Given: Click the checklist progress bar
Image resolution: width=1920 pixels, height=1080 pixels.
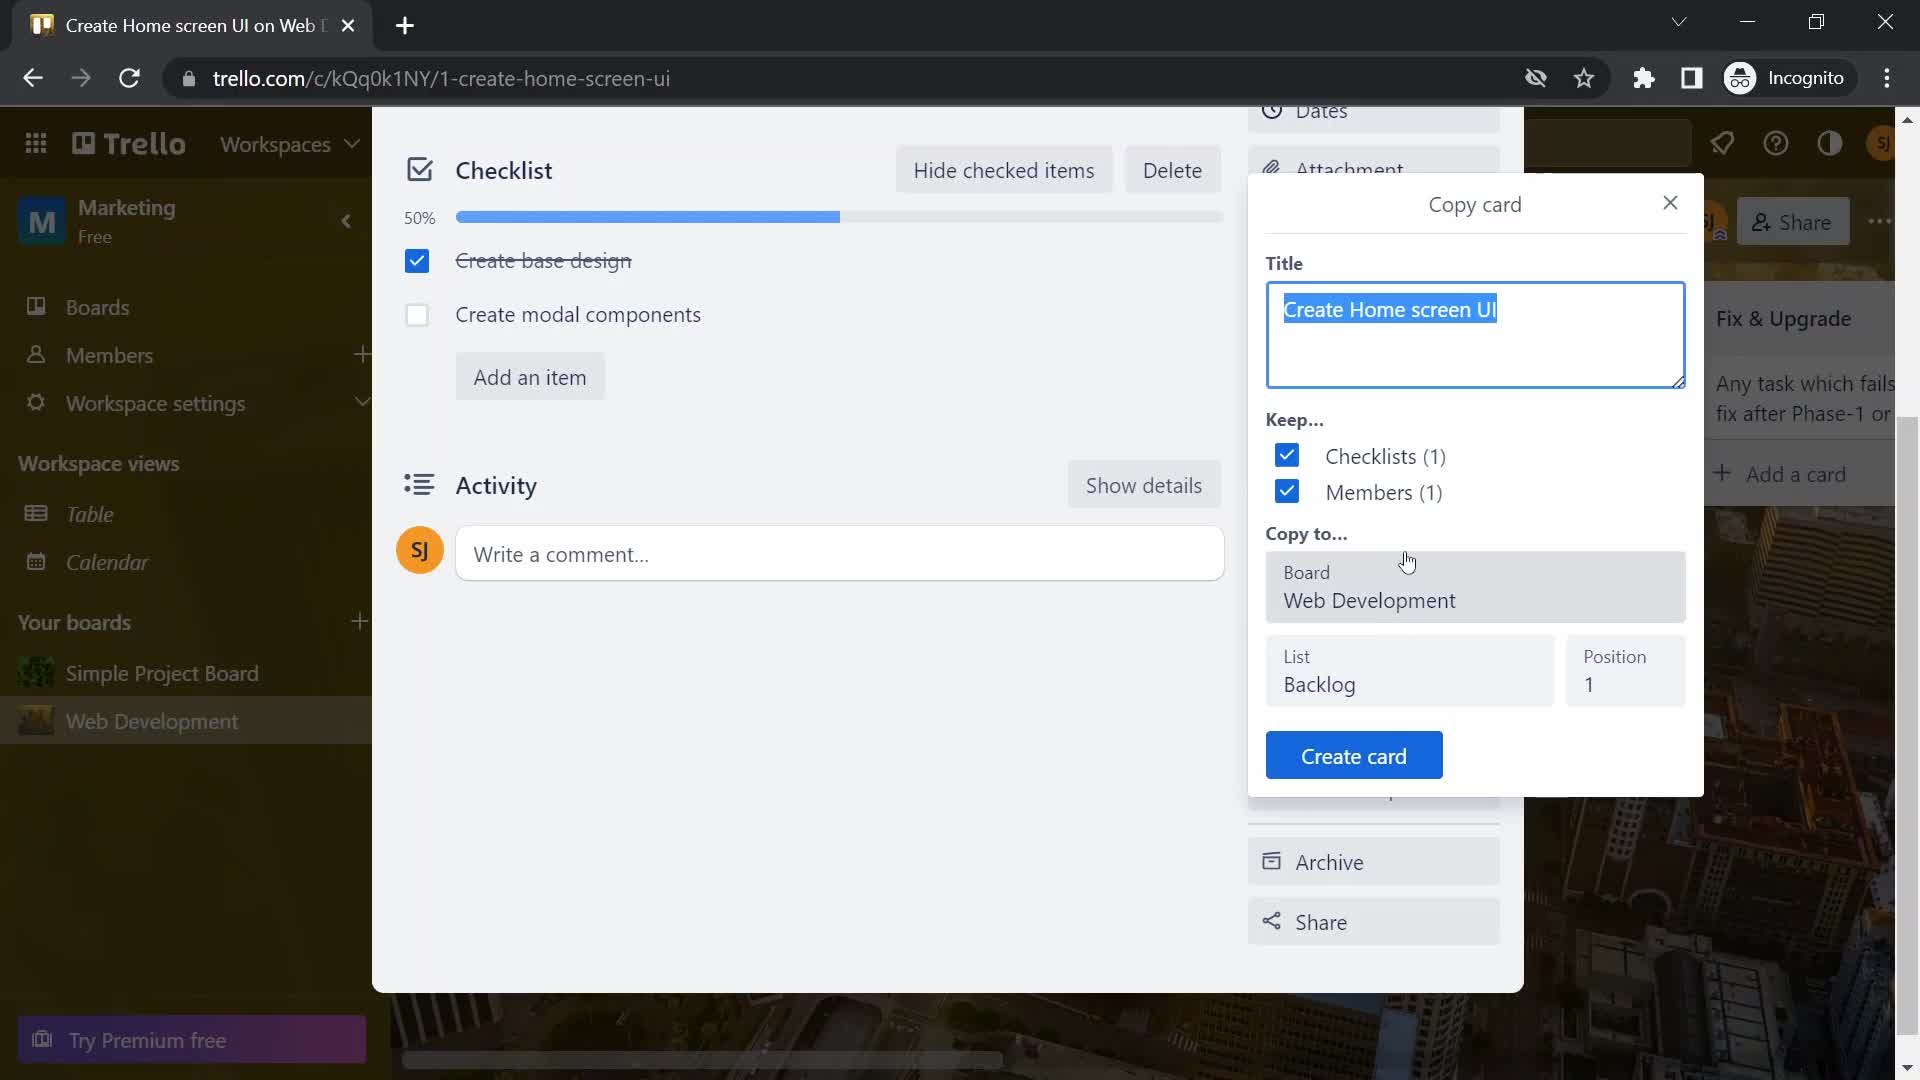Looking at the screenshot, I should point(839,217).
